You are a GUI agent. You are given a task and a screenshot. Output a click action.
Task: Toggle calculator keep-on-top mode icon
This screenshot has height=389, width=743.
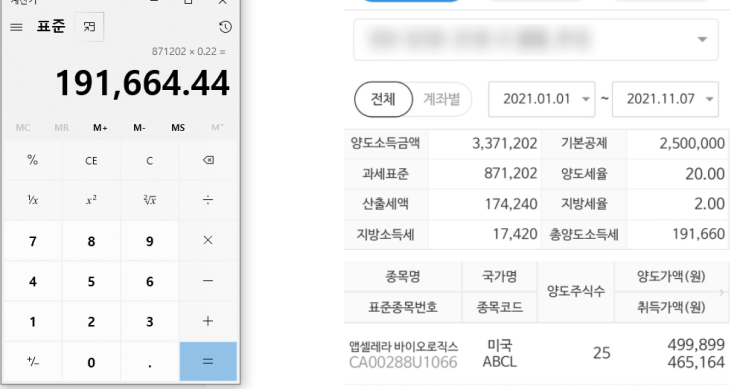[89, 27]
